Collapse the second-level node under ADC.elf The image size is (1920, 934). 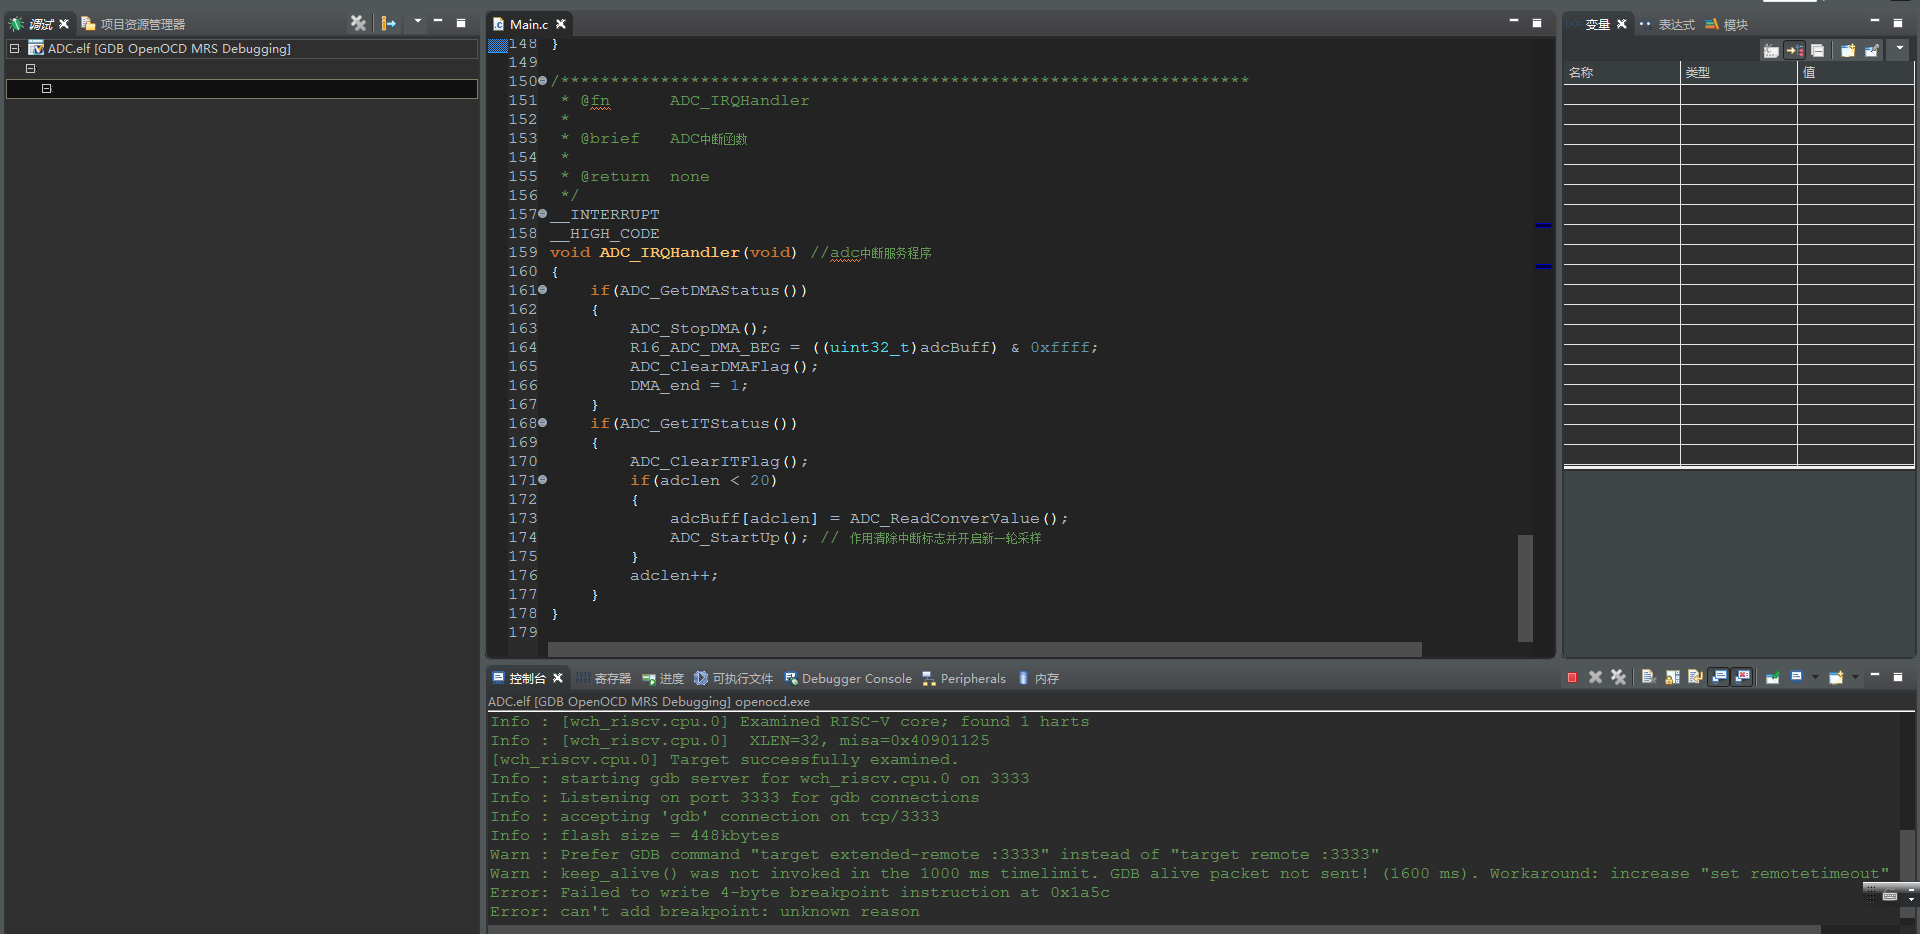tap(30, 68)
